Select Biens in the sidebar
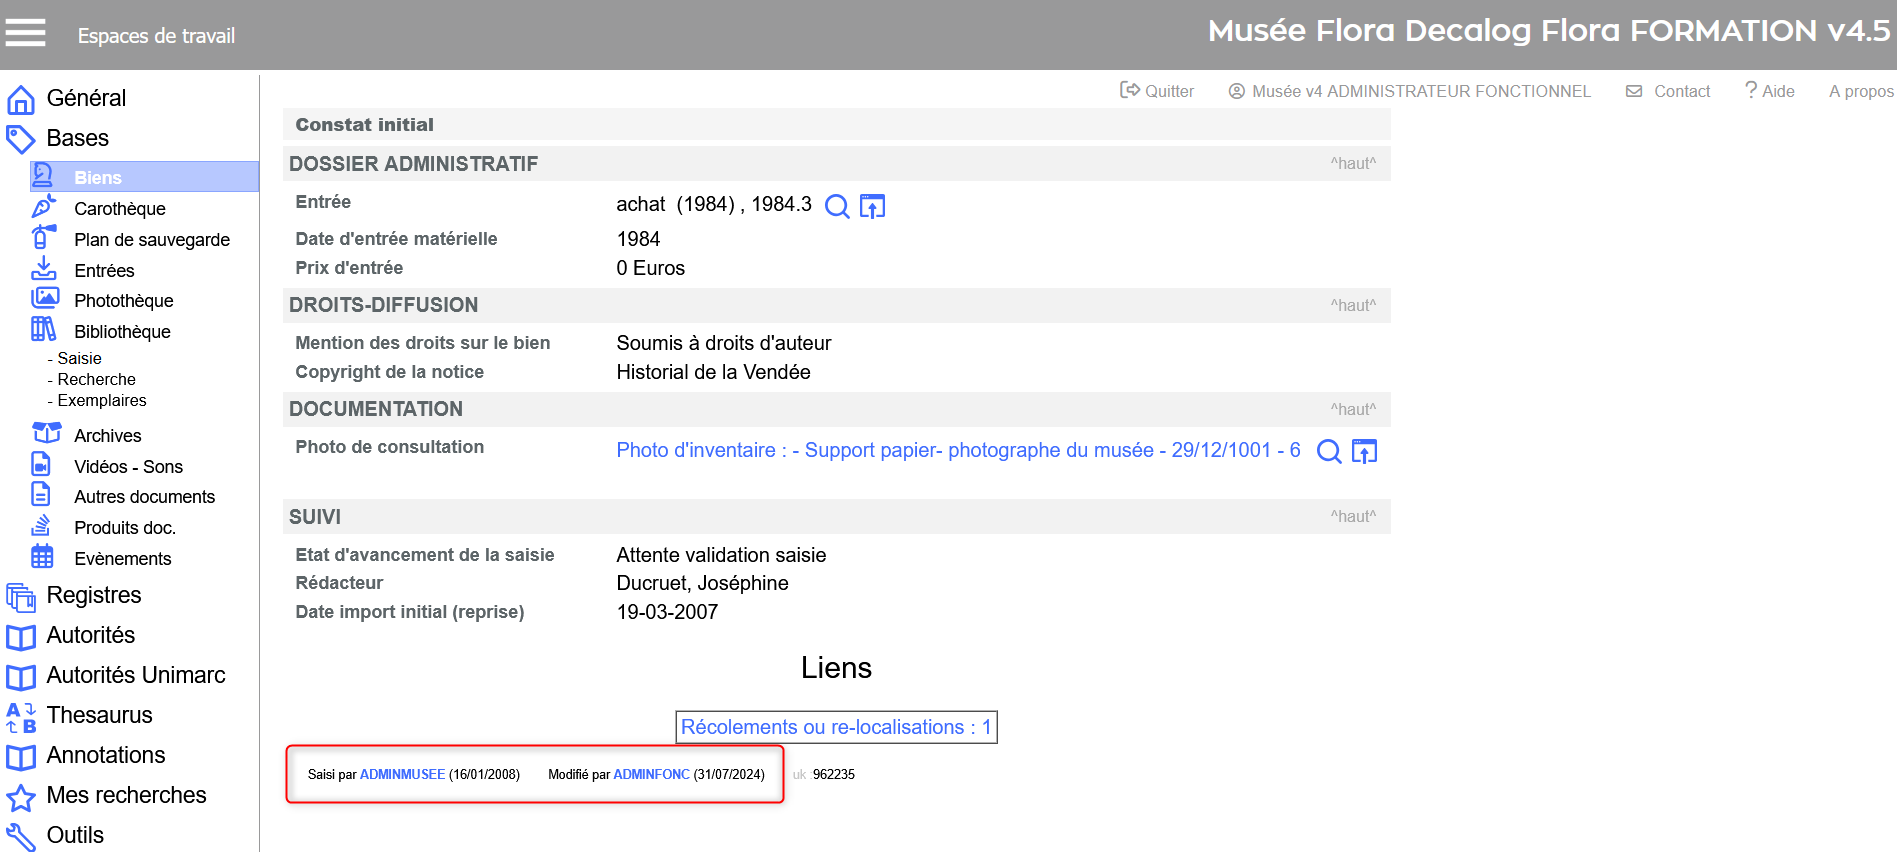Viewport: 1897px width, 852px height. [98, 177]
